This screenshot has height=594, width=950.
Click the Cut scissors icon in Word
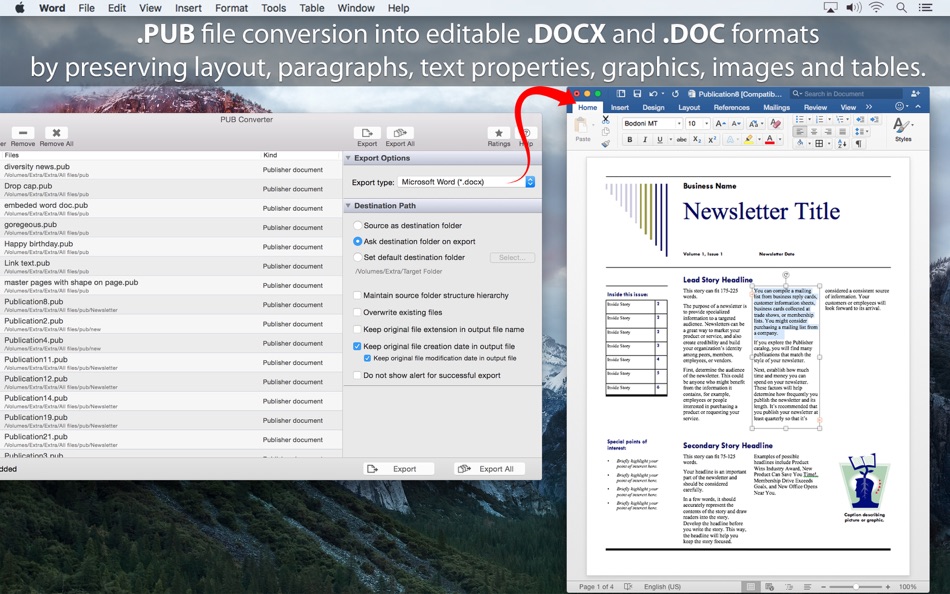point(605,120)
